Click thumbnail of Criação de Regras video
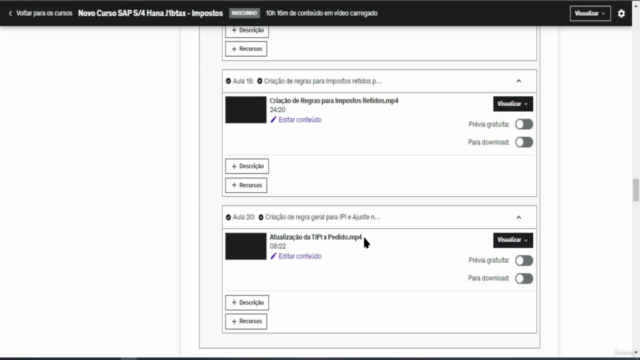The width and height of the screenshot is (640, 360). (246, 110)
